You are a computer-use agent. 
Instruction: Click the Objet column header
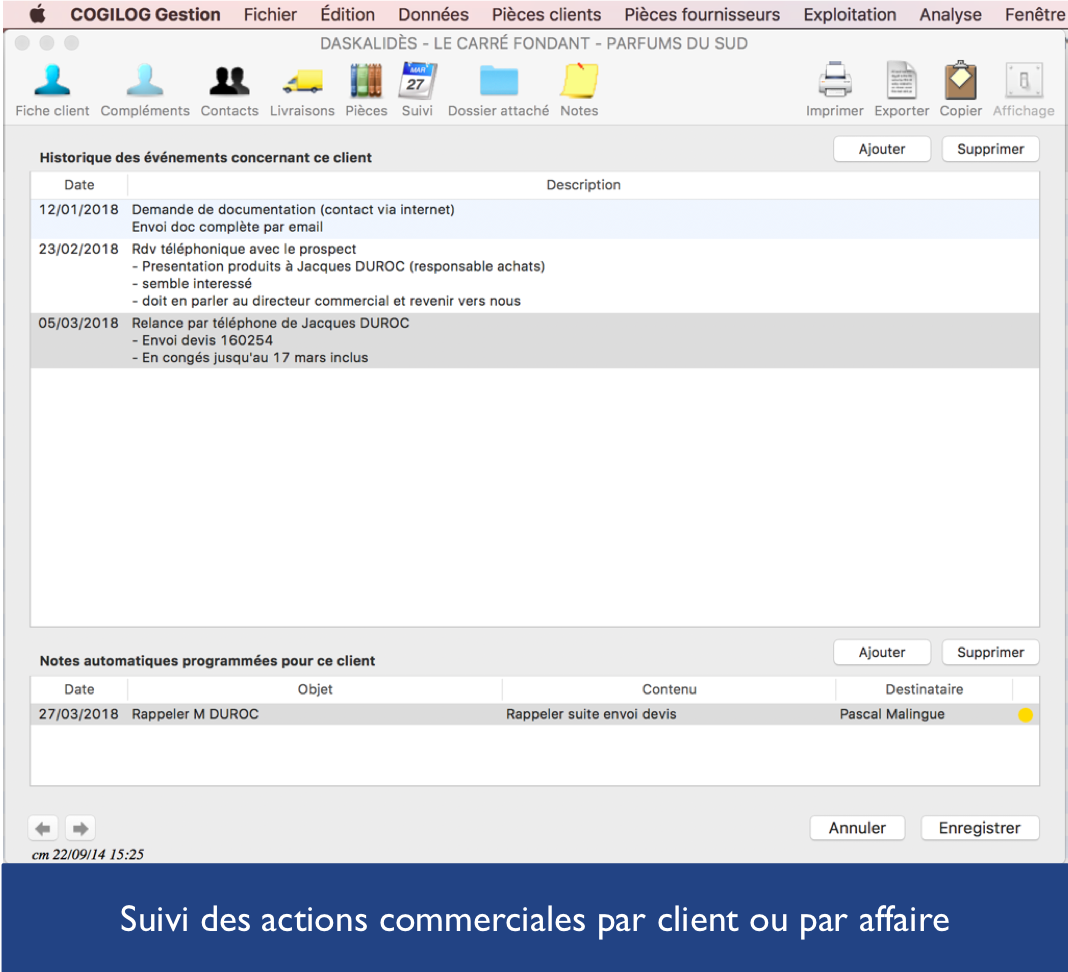pos(315,690)
